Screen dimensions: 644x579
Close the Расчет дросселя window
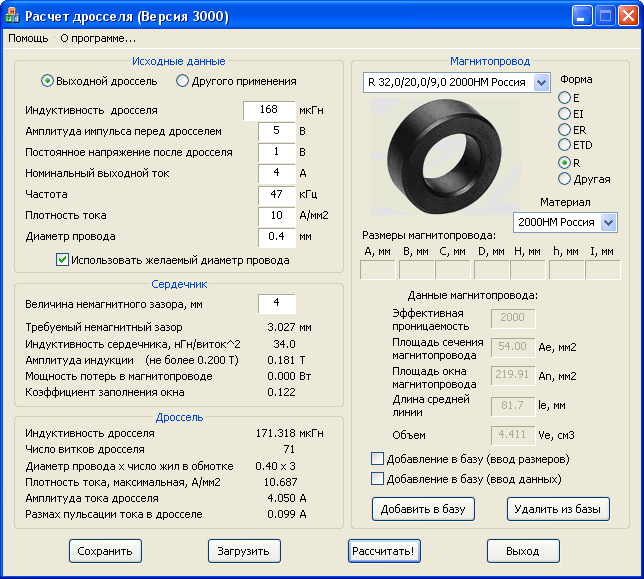[x=628, y=16]
